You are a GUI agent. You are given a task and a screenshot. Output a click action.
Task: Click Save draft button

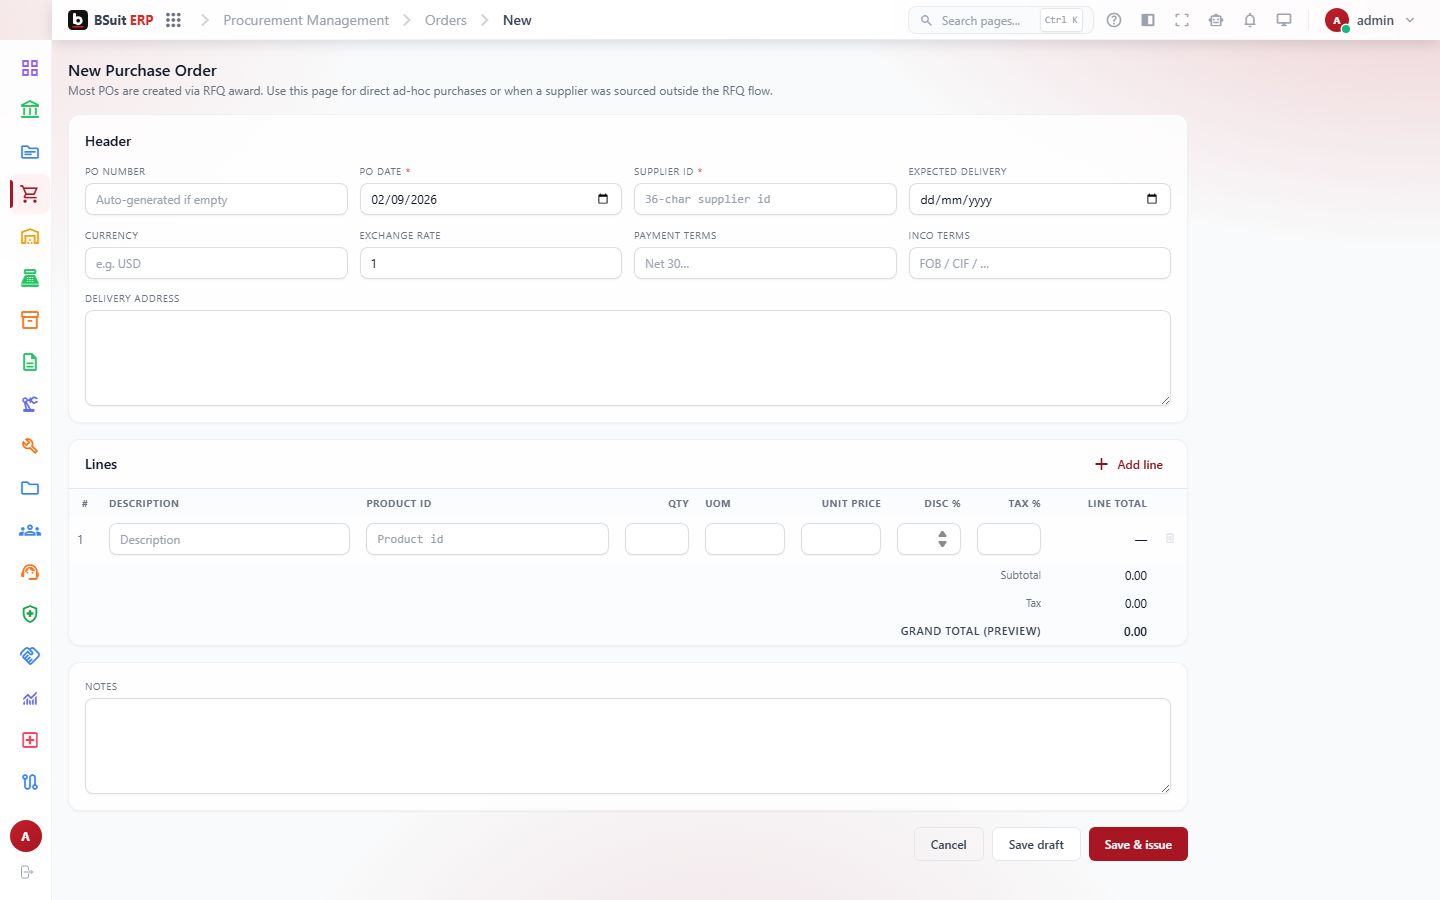click(x=1036, y=844)
